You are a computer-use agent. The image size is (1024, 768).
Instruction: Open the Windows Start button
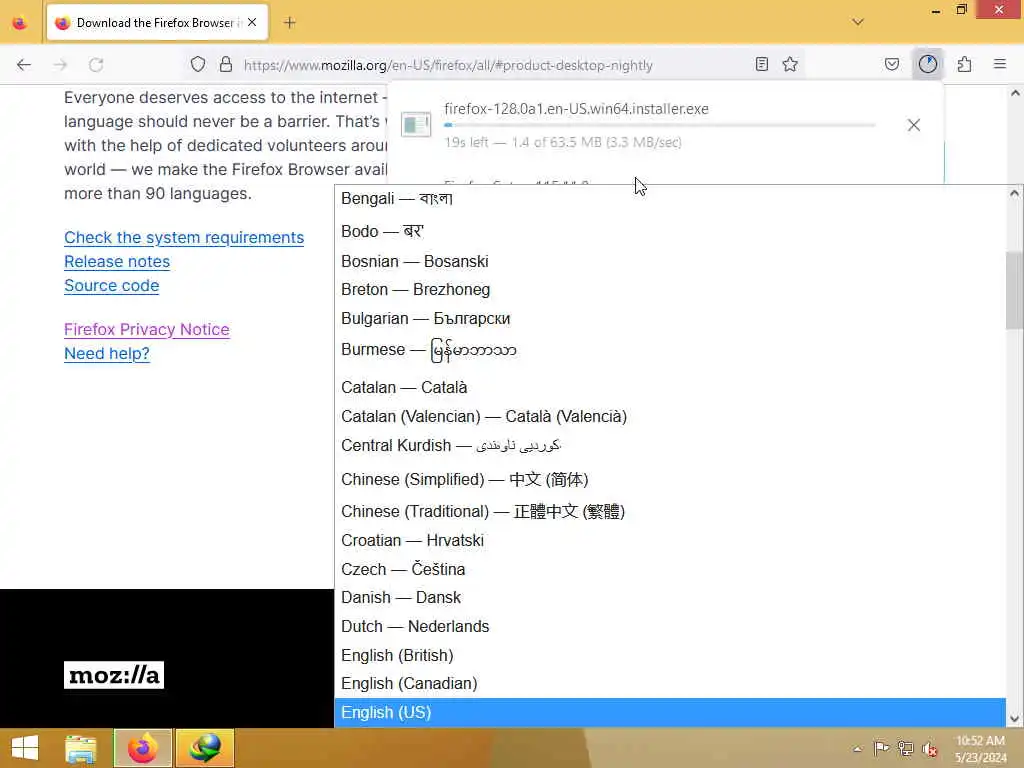pyautogui.click(x=25, y=748)
